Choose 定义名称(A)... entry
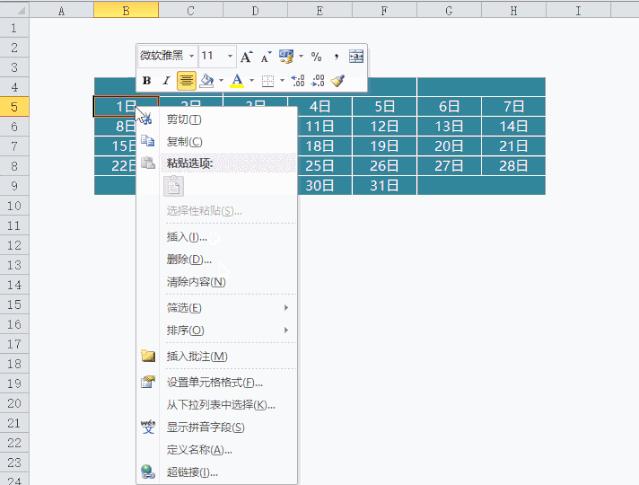Screen dimensions: 639x485 [216, 450]
